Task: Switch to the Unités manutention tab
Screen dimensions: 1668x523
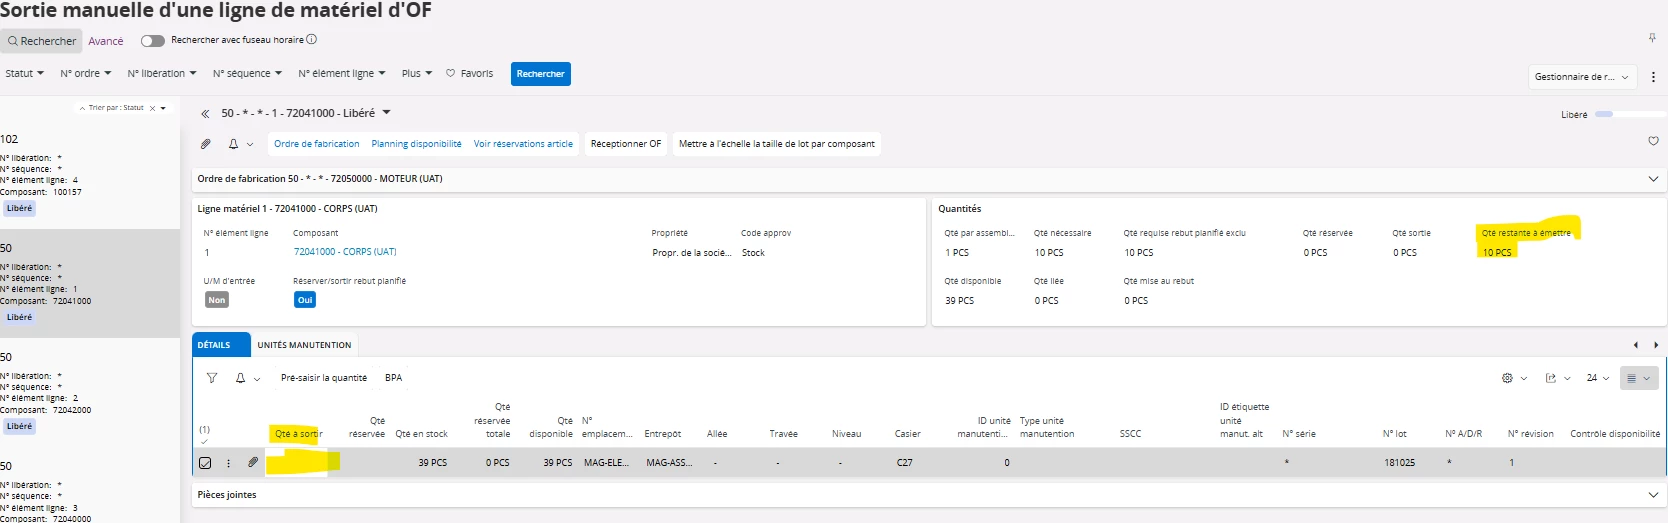Action: tap(304, 345)
